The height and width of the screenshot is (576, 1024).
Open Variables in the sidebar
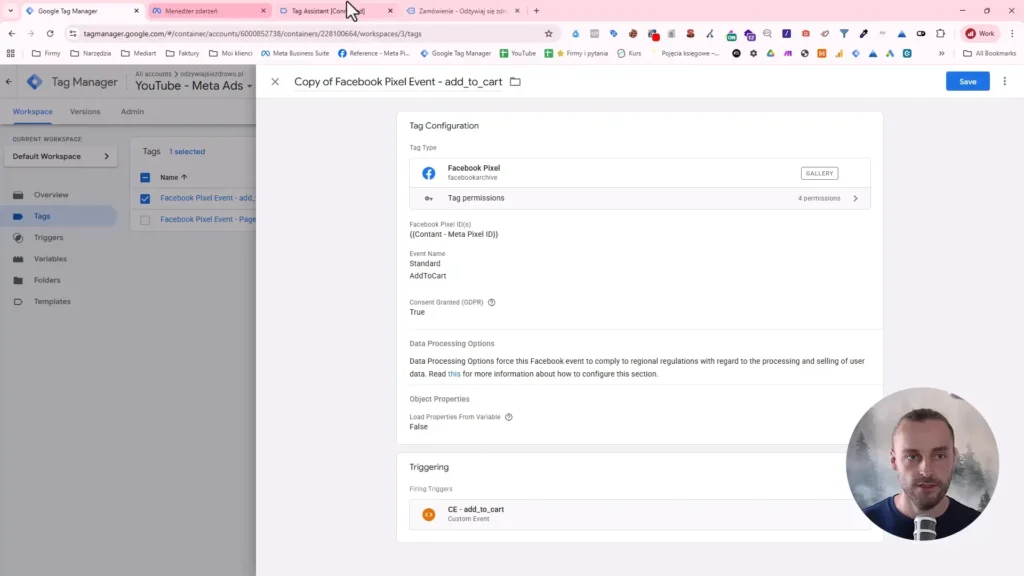point(50,259)
